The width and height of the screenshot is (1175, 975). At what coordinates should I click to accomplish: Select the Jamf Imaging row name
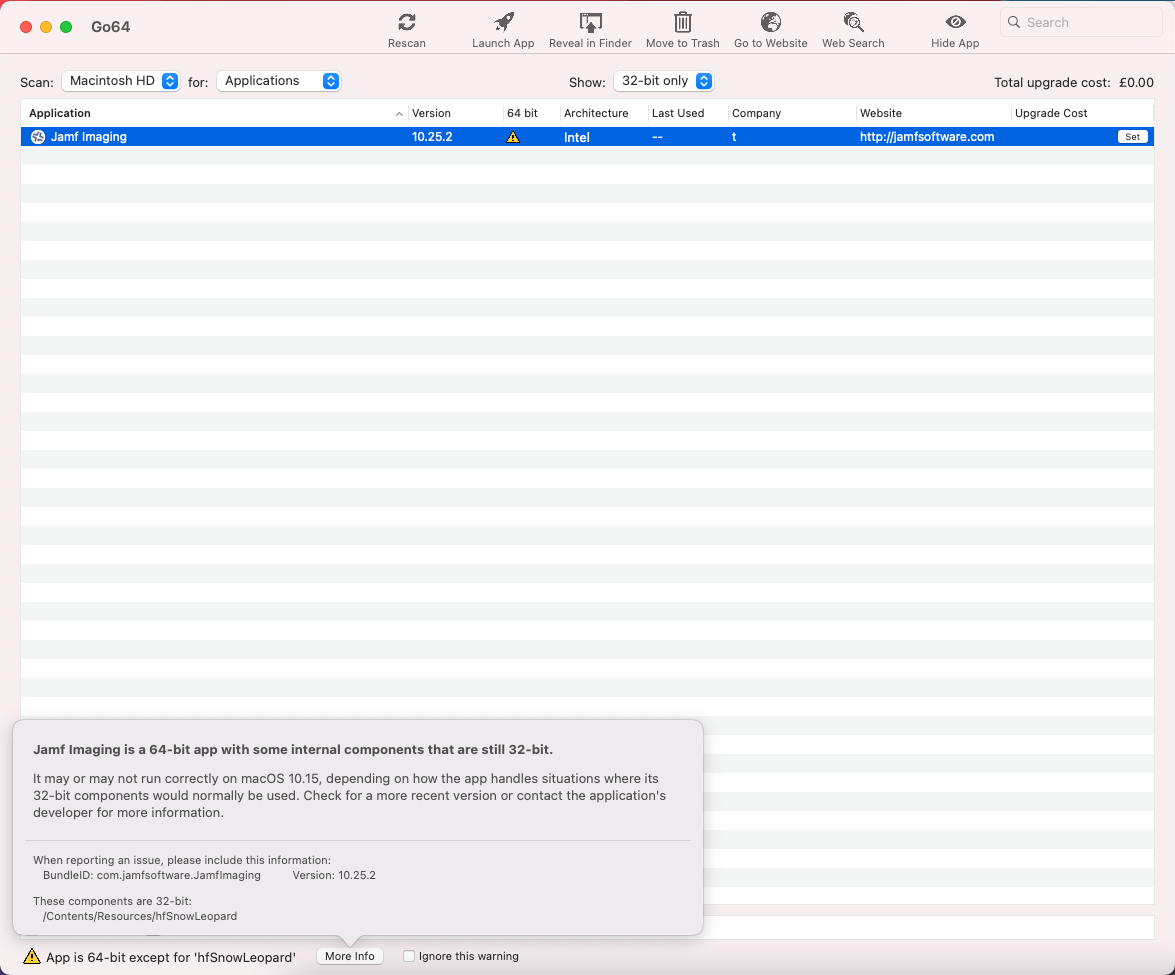(x=89, y=137)
